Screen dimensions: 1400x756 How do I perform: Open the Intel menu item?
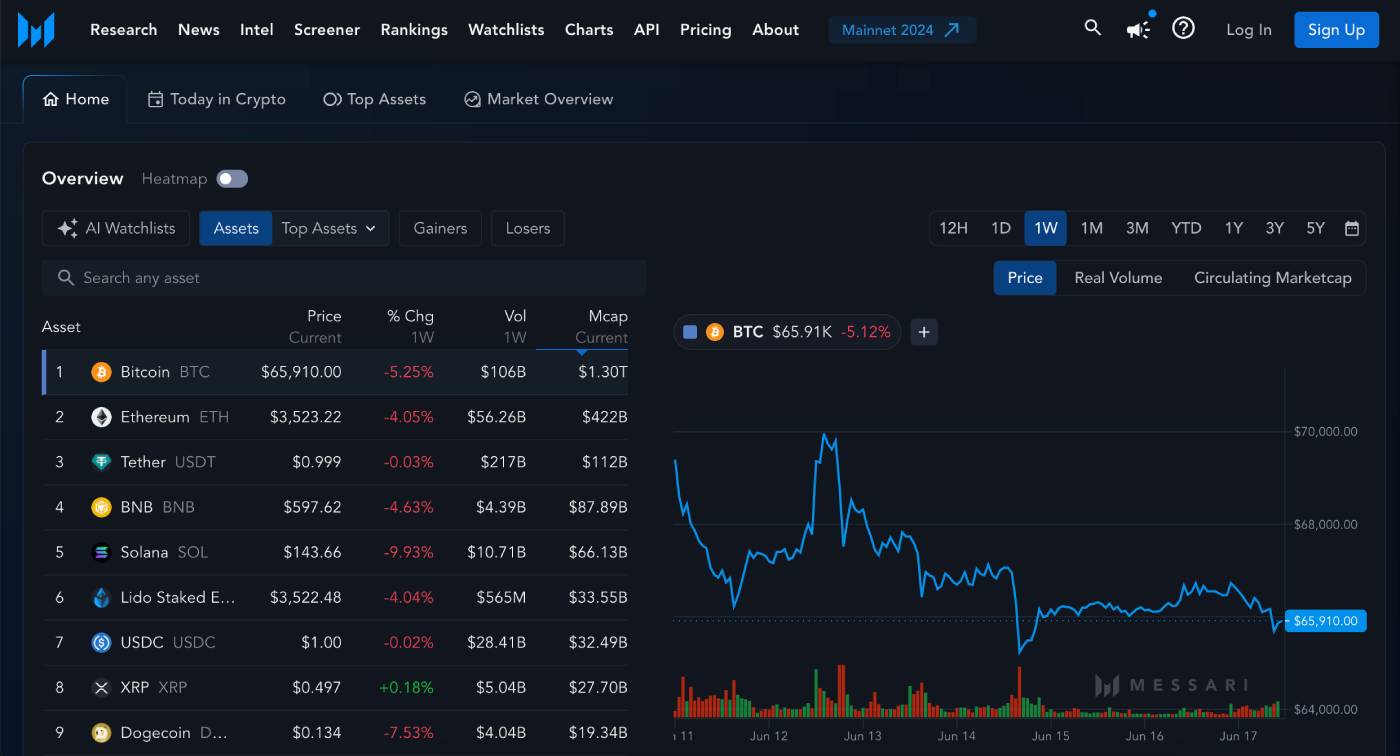click(256, 30)
